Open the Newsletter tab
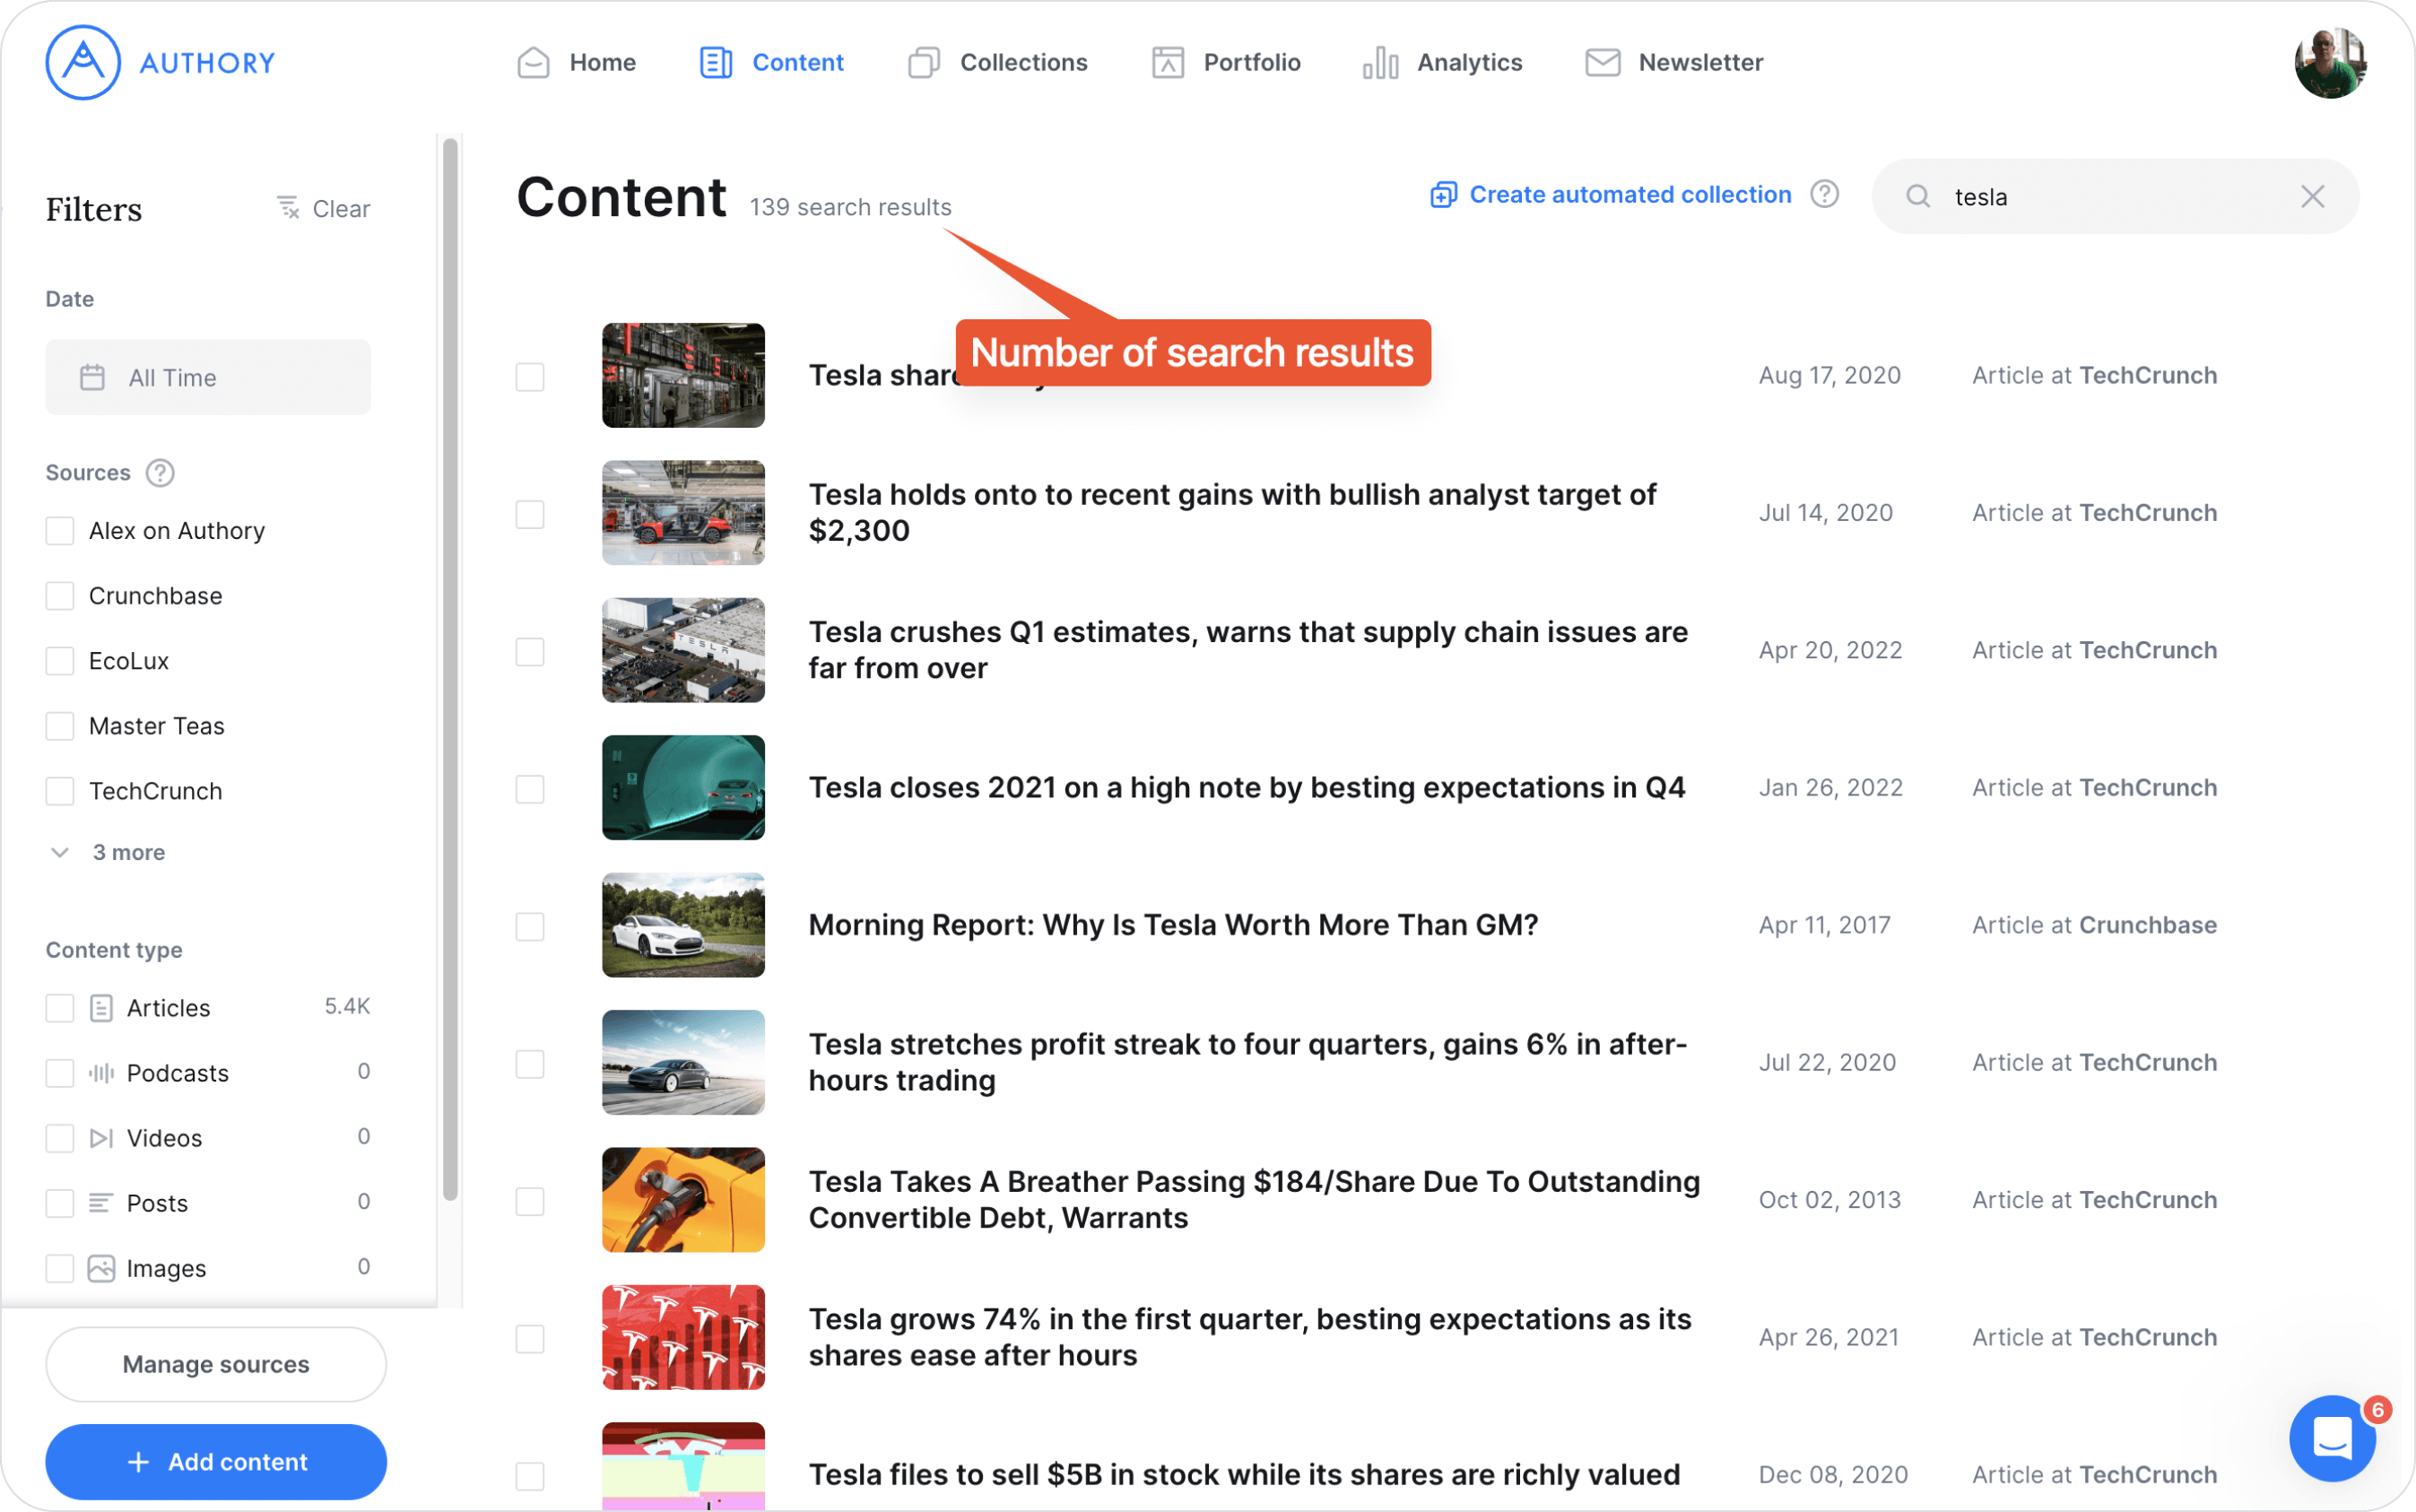The height and width of the screenshot is (1512, 2416). (x=1674, y=62)
